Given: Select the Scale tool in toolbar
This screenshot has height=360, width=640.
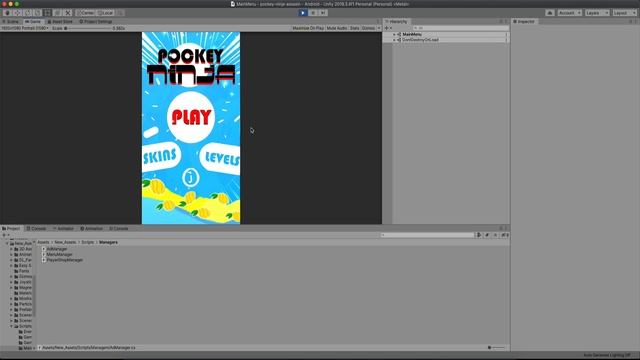Looking at the screenshot, I should 38,13.
